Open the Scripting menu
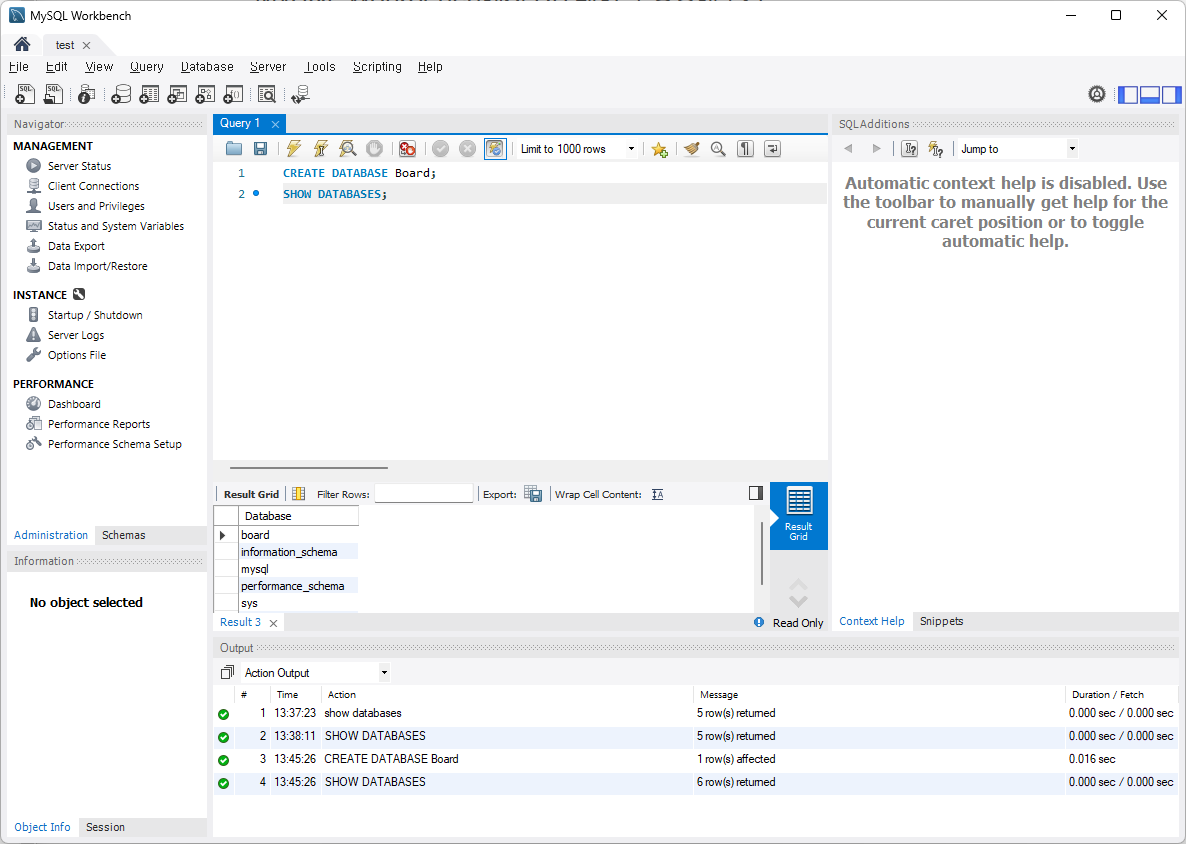The image size is (1186, 844). tap(377, 67)
